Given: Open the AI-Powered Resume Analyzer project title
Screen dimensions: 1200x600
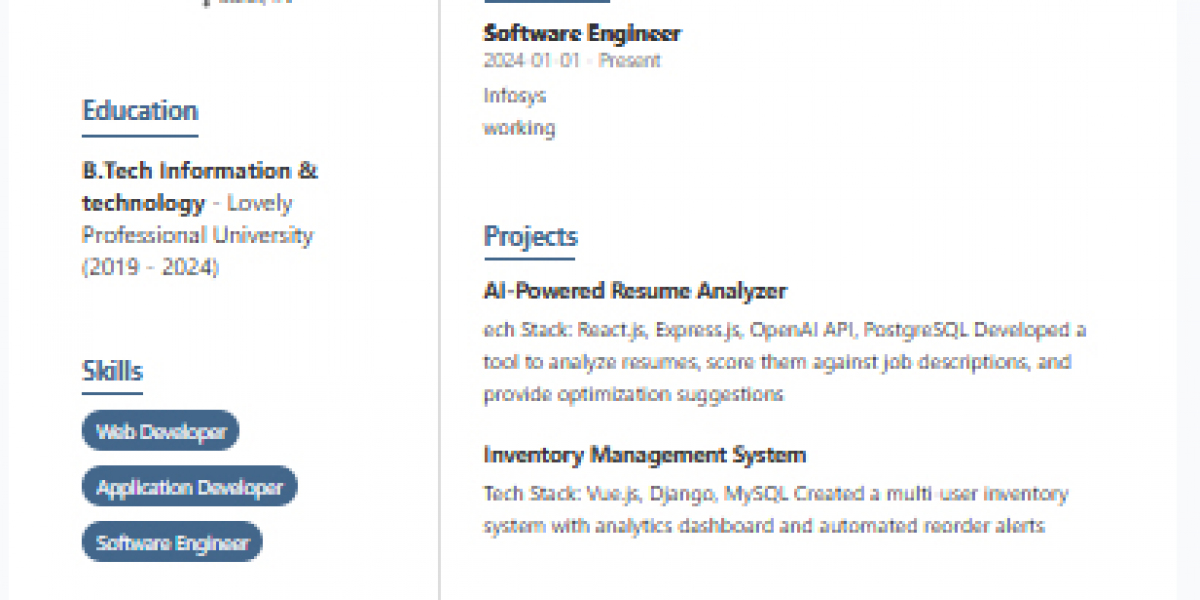Looking at the screenshot, I should 635,291.
